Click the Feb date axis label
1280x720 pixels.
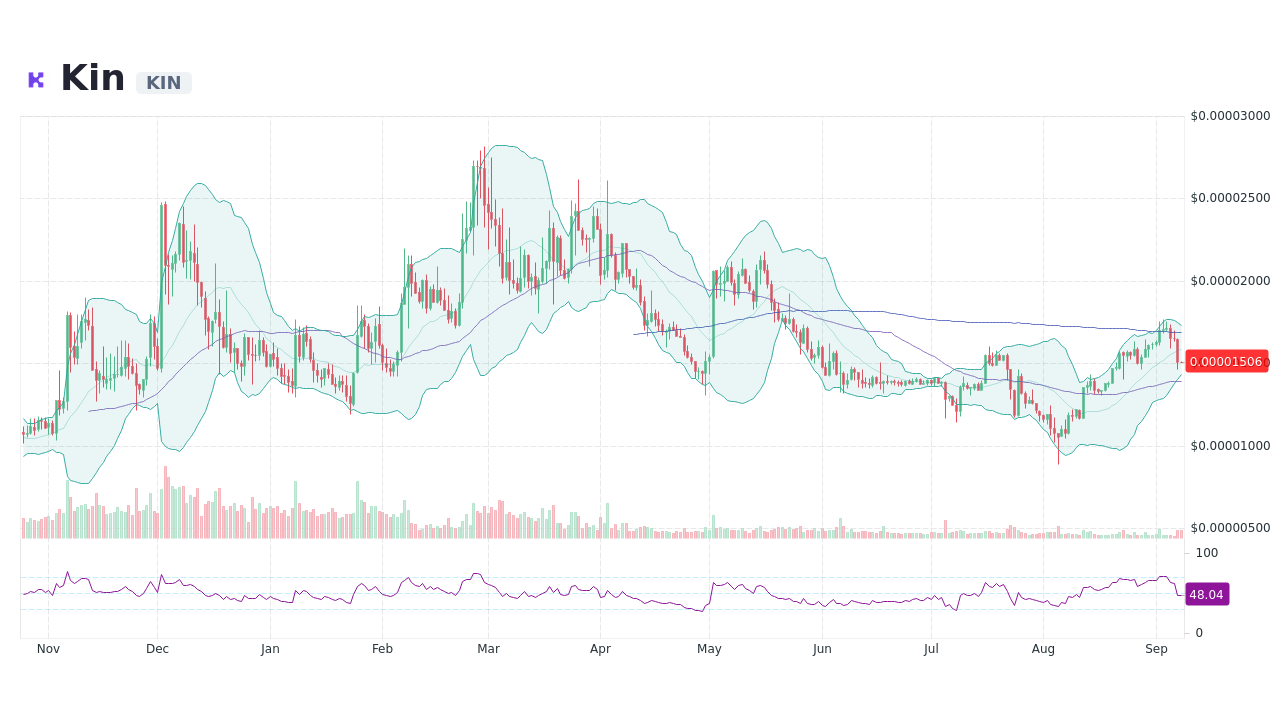click(x=382, y=648)
